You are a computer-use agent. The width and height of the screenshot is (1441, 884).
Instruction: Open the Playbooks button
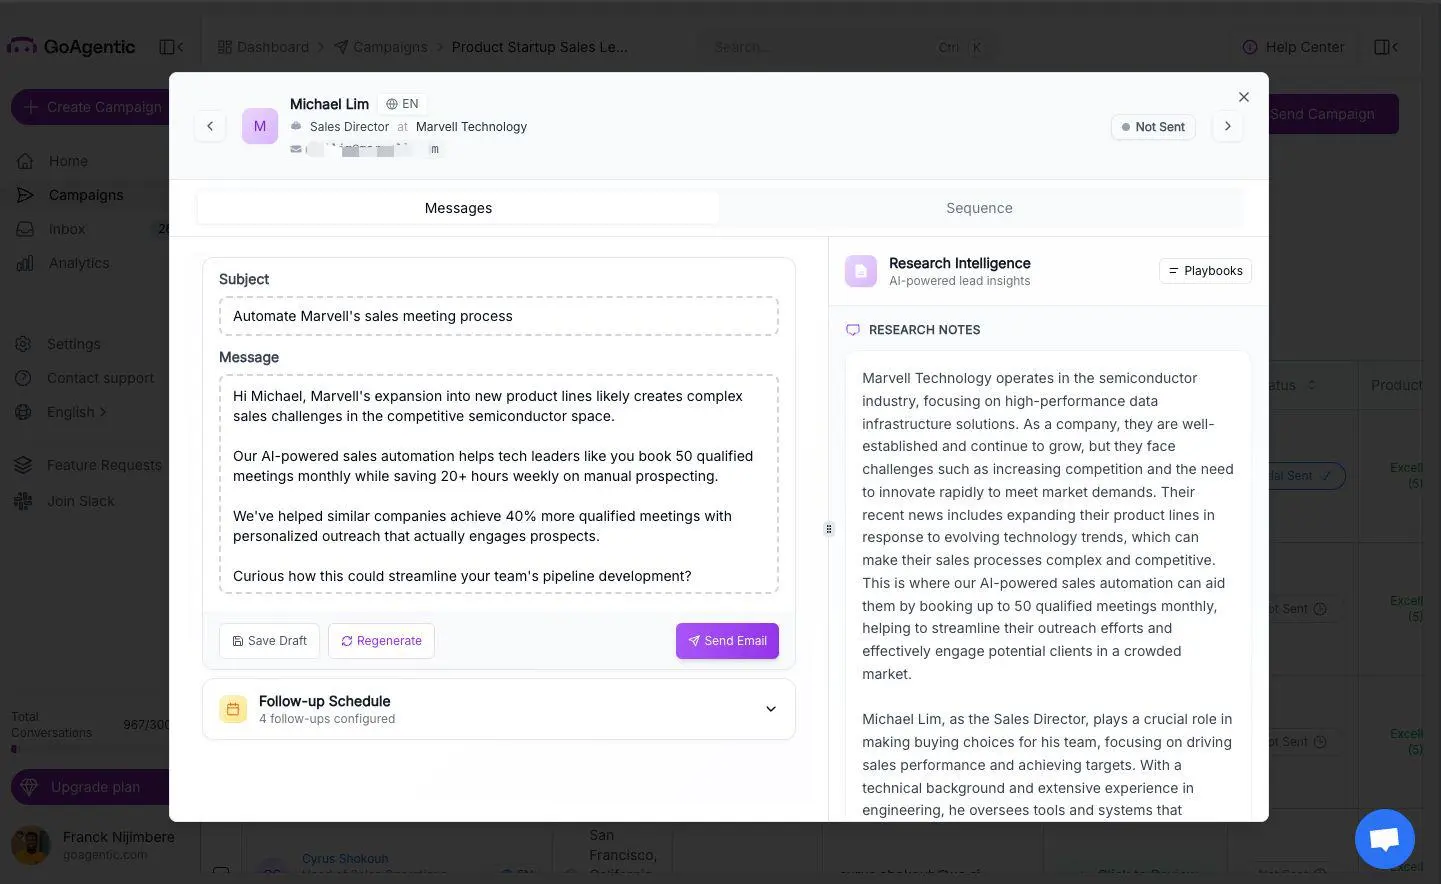tap(1205, 271)
